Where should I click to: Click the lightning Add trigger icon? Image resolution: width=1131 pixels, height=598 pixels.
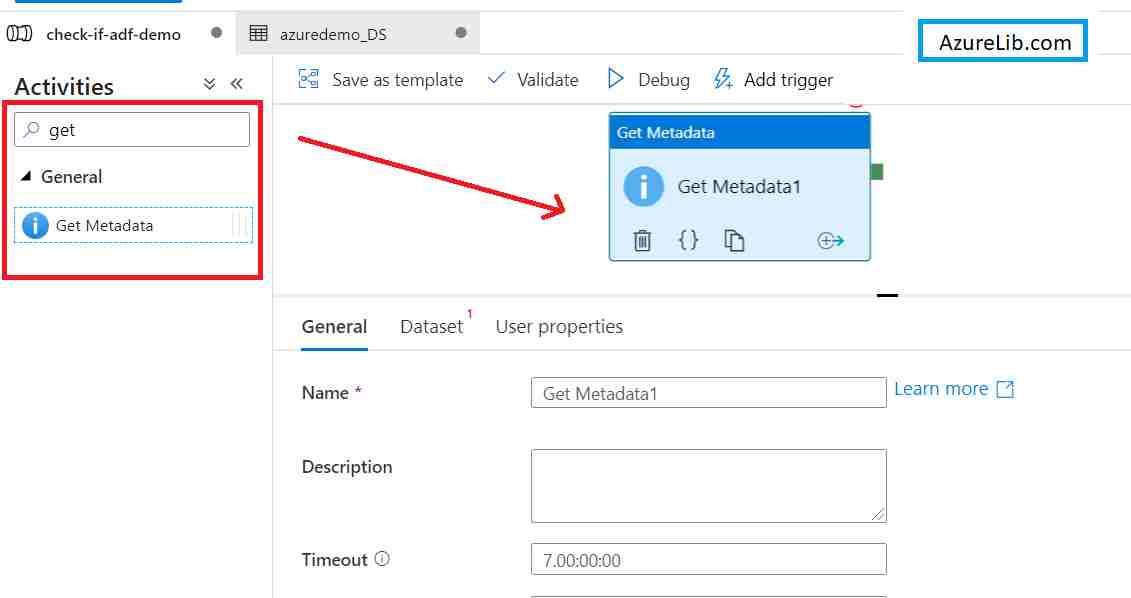(x=723, y=79)
